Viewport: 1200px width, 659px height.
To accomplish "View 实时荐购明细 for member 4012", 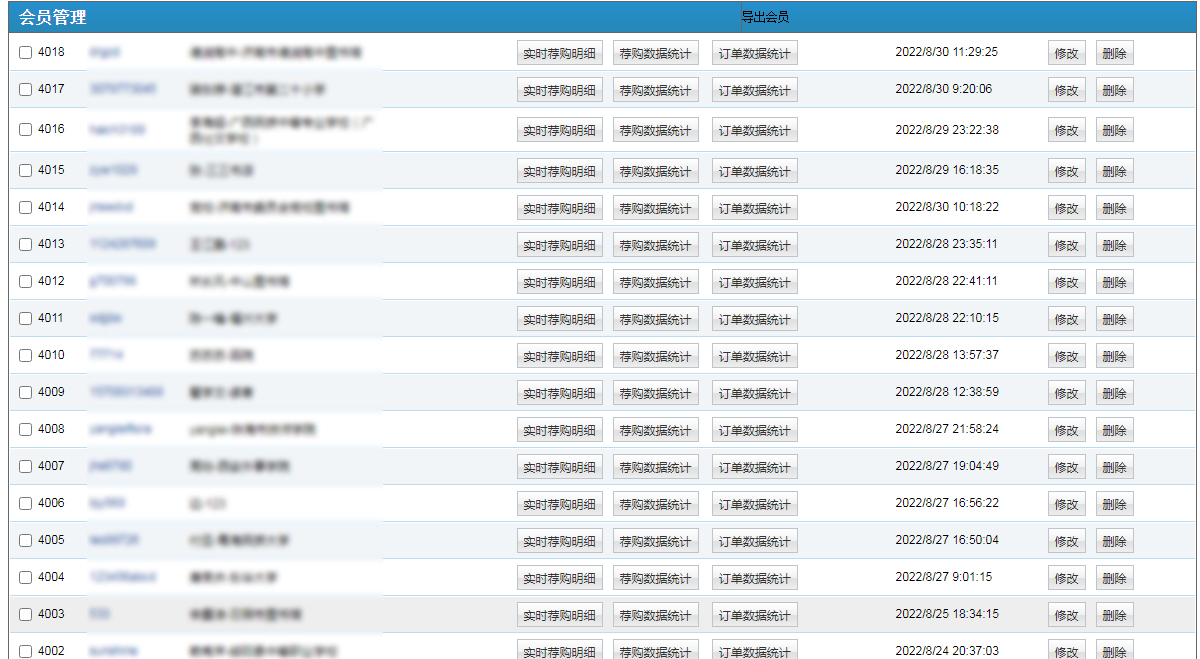I will click(559, 282).
